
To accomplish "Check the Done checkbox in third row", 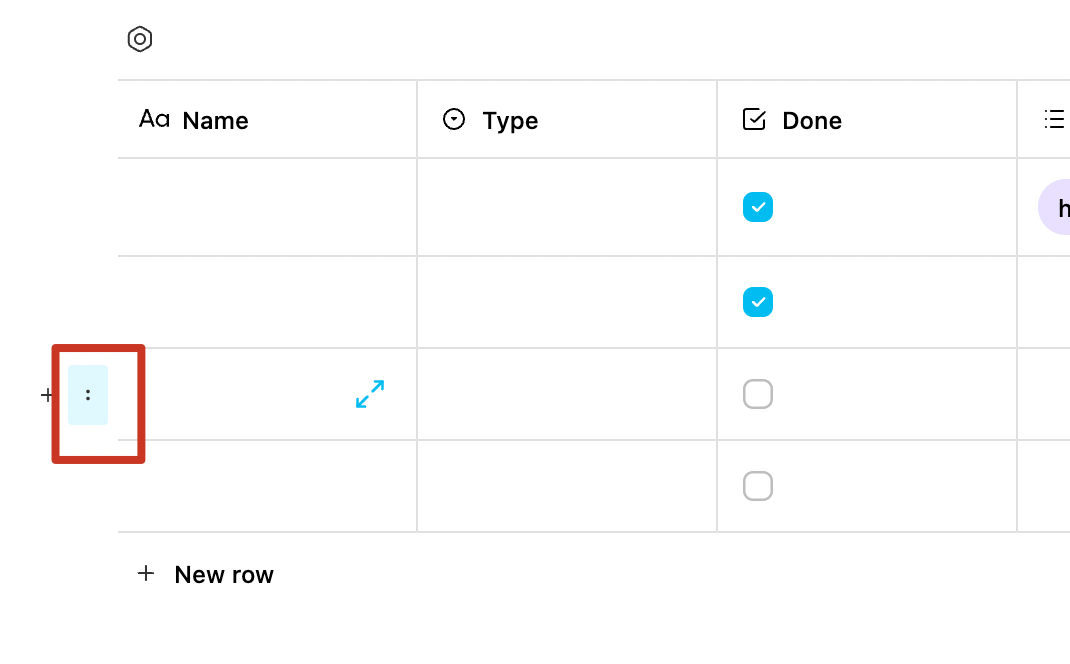I will pos(758,394).
